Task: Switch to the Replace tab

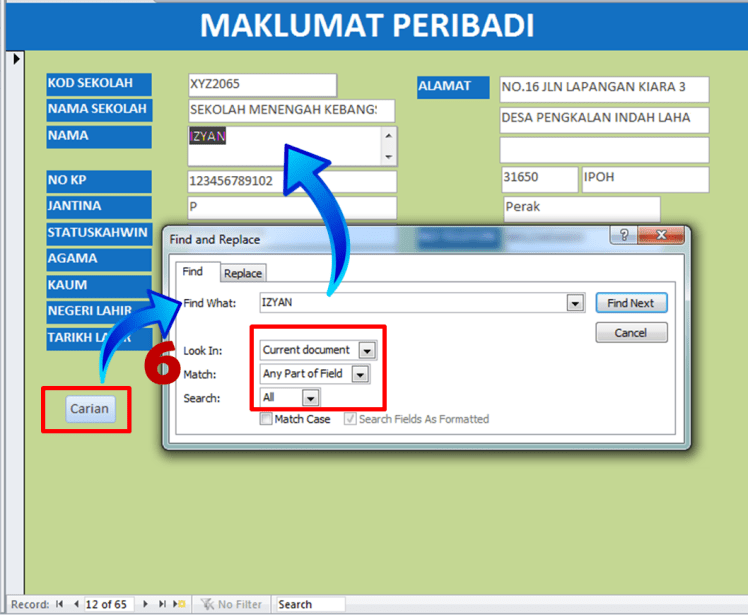Action: point(243,273)
